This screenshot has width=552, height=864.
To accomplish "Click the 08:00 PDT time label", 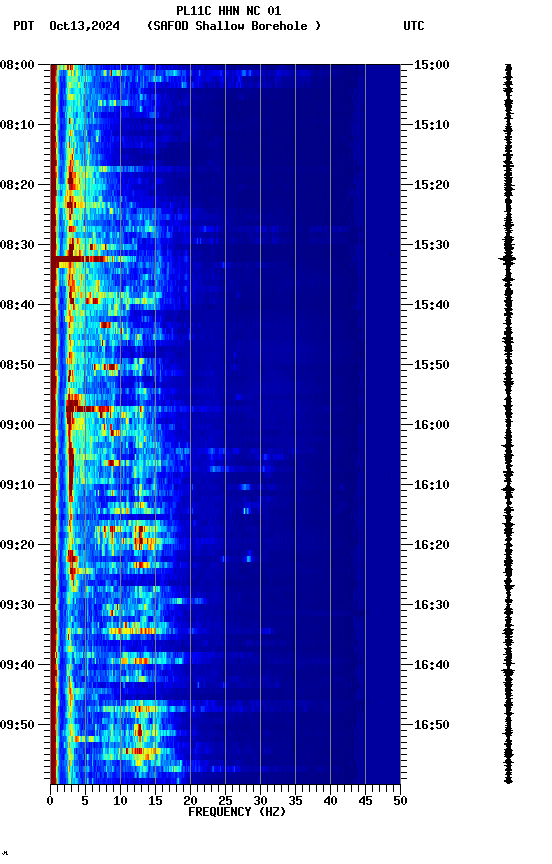I will coord(17,65).
